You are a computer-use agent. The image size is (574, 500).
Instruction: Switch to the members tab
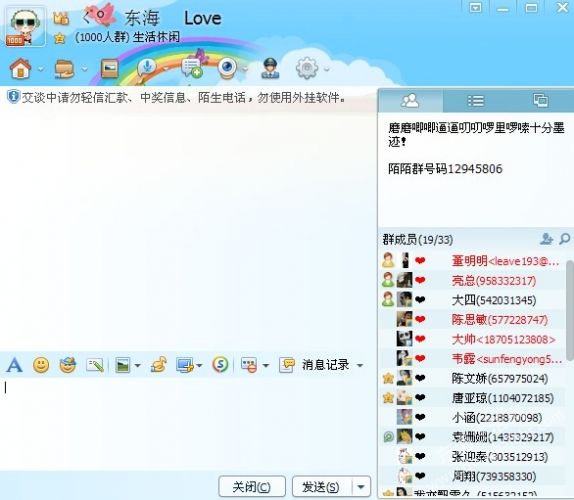[410, 100]
